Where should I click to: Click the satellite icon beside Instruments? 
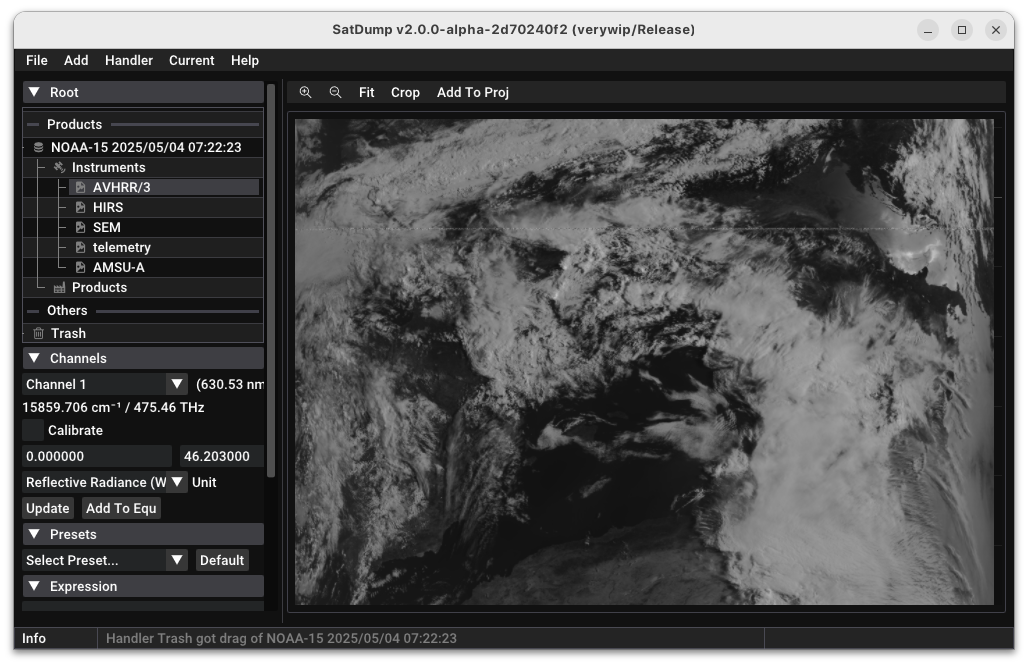click(59, 167)
